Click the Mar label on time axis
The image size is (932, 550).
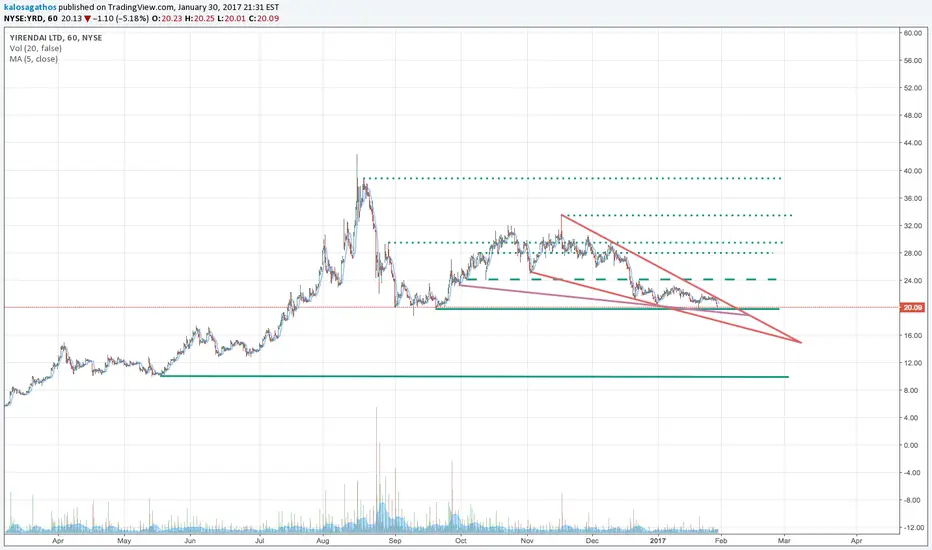coord(784,541)
